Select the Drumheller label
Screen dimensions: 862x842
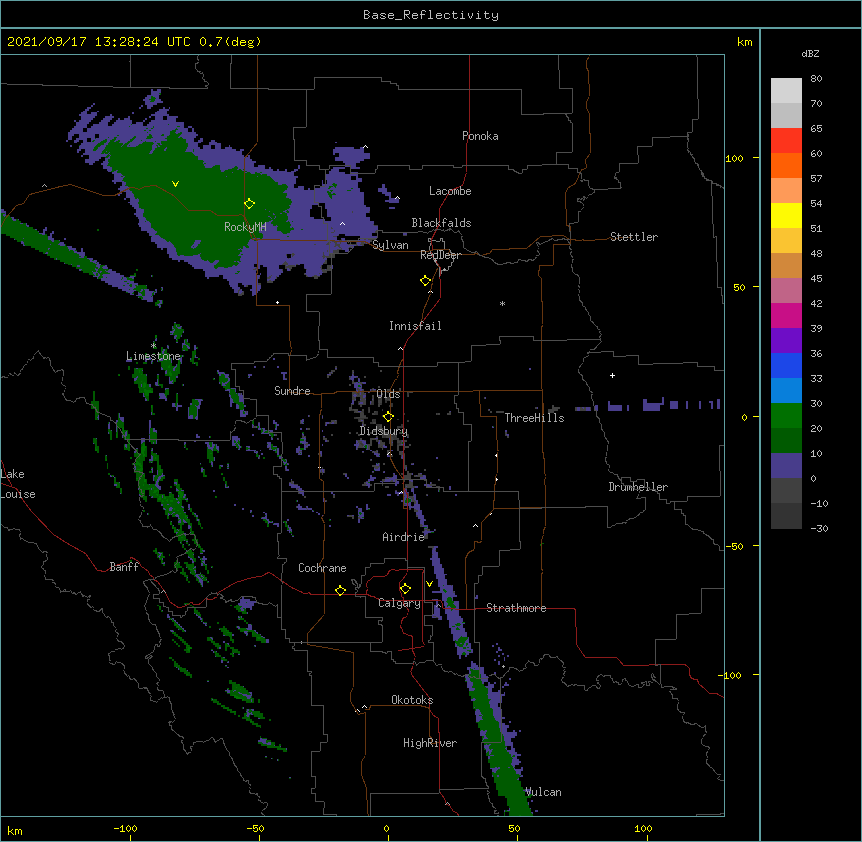pyautogui.click(x=638, y=487)
